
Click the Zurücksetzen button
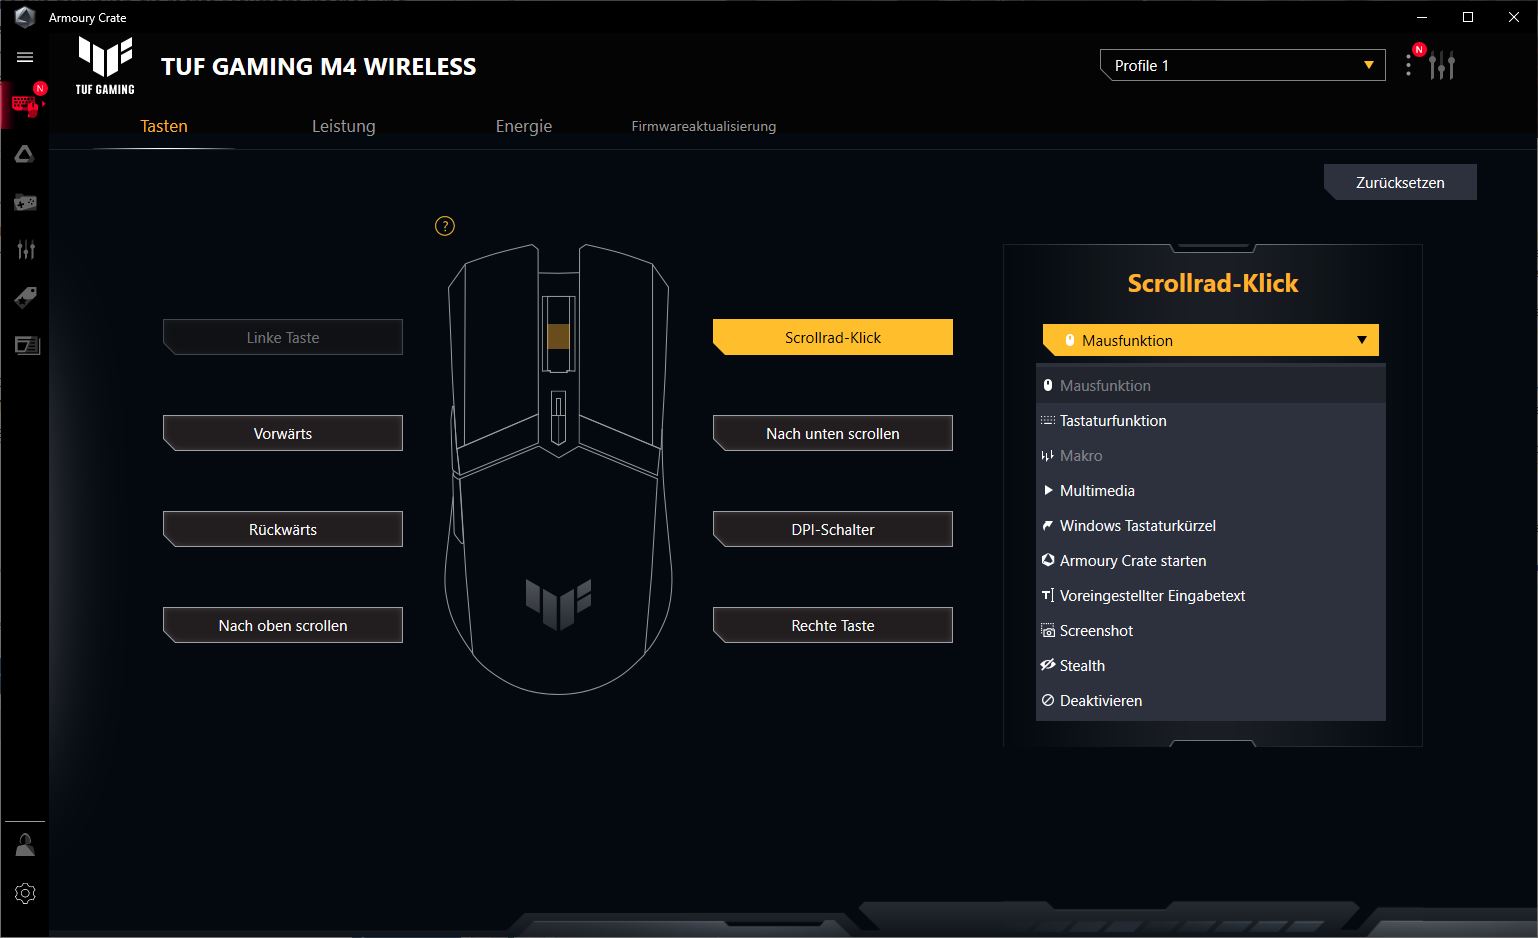point(1400,182)
